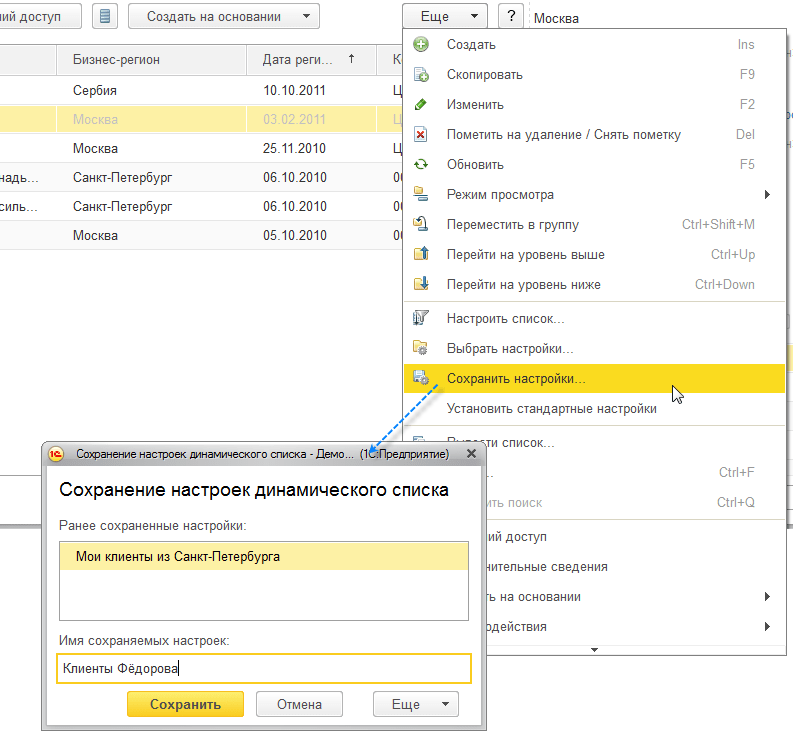The width and height of the screenshot is (793, 739).
Task: Click the list icon button in toolbar
Action: (x=105, y=16)
